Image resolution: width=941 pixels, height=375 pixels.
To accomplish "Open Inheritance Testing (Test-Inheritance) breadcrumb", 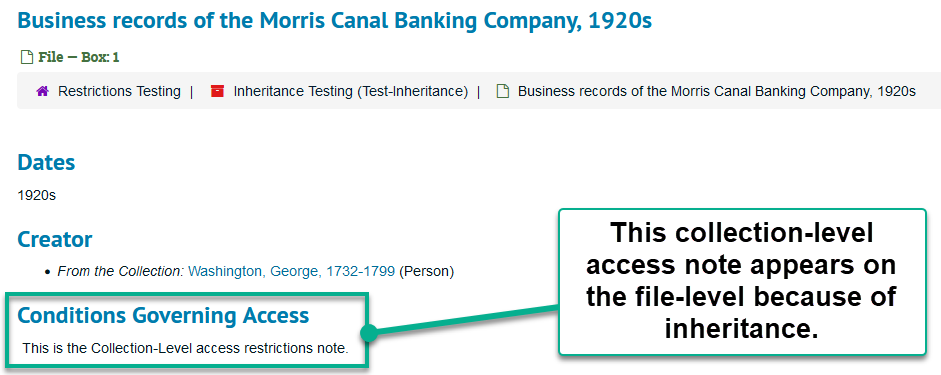I will click(x=350, y=91).
